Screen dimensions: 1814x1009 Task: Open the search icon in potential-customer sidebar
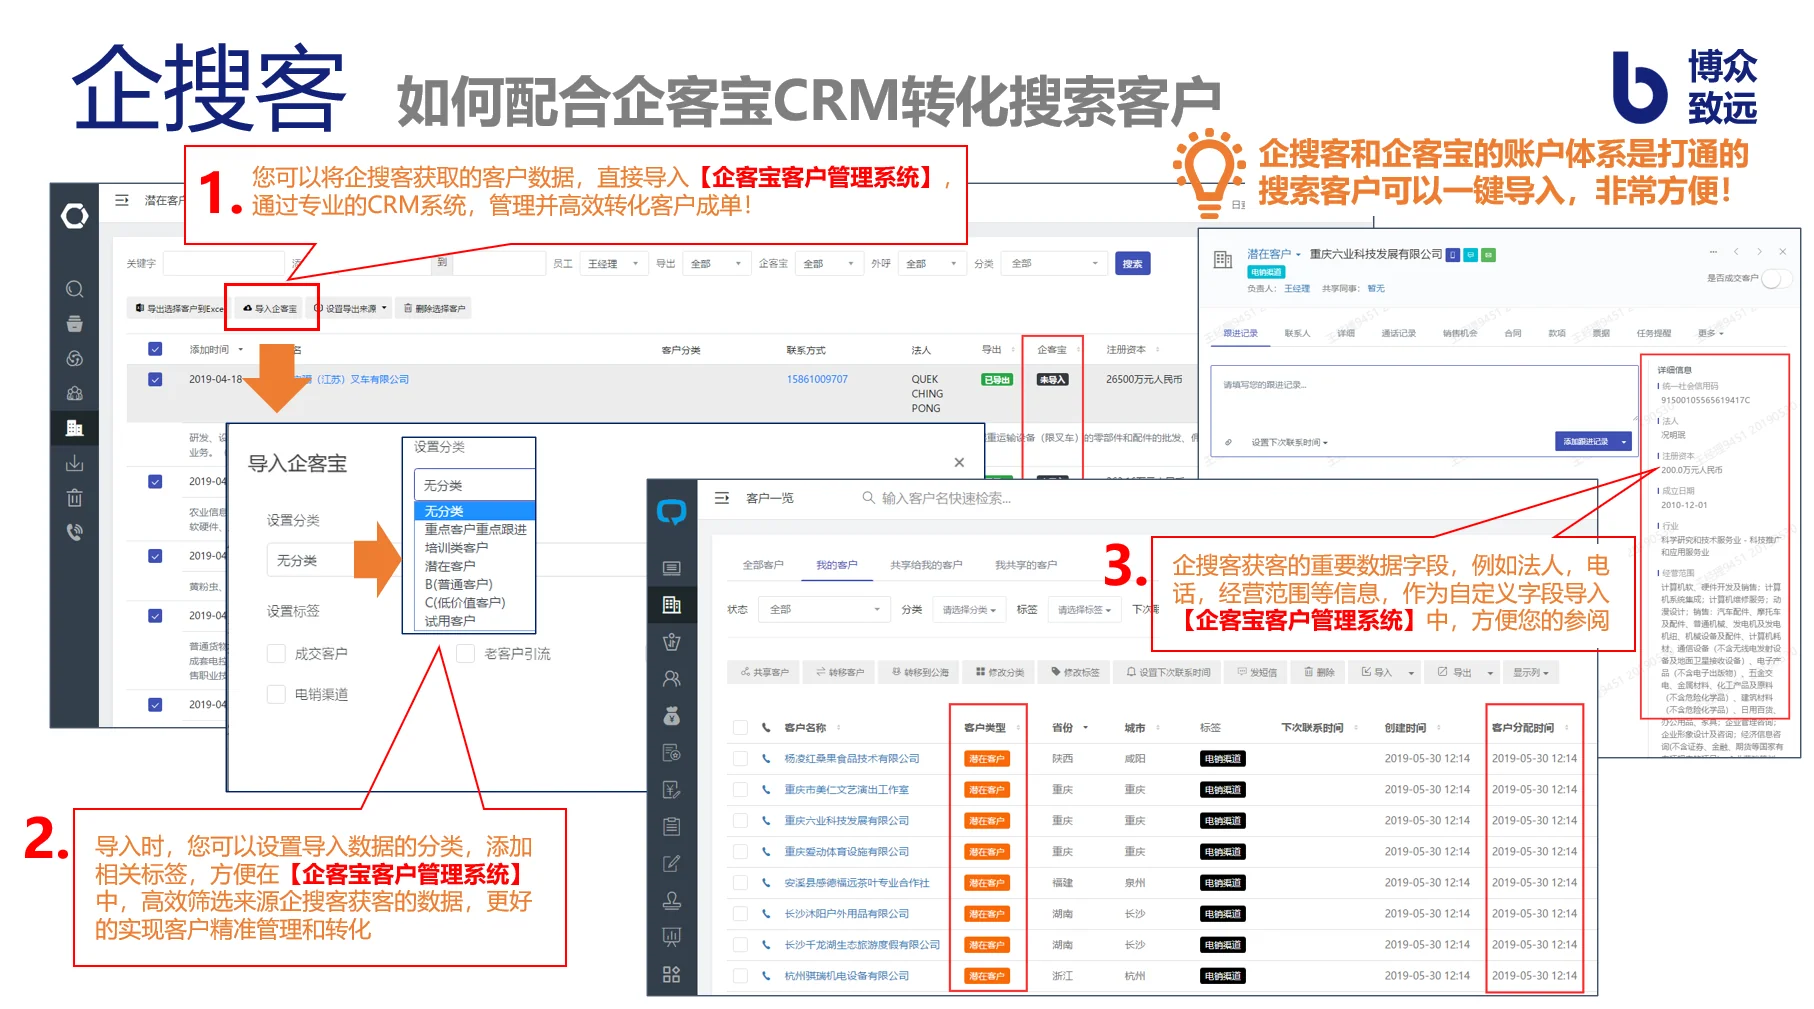pos(74,289)
